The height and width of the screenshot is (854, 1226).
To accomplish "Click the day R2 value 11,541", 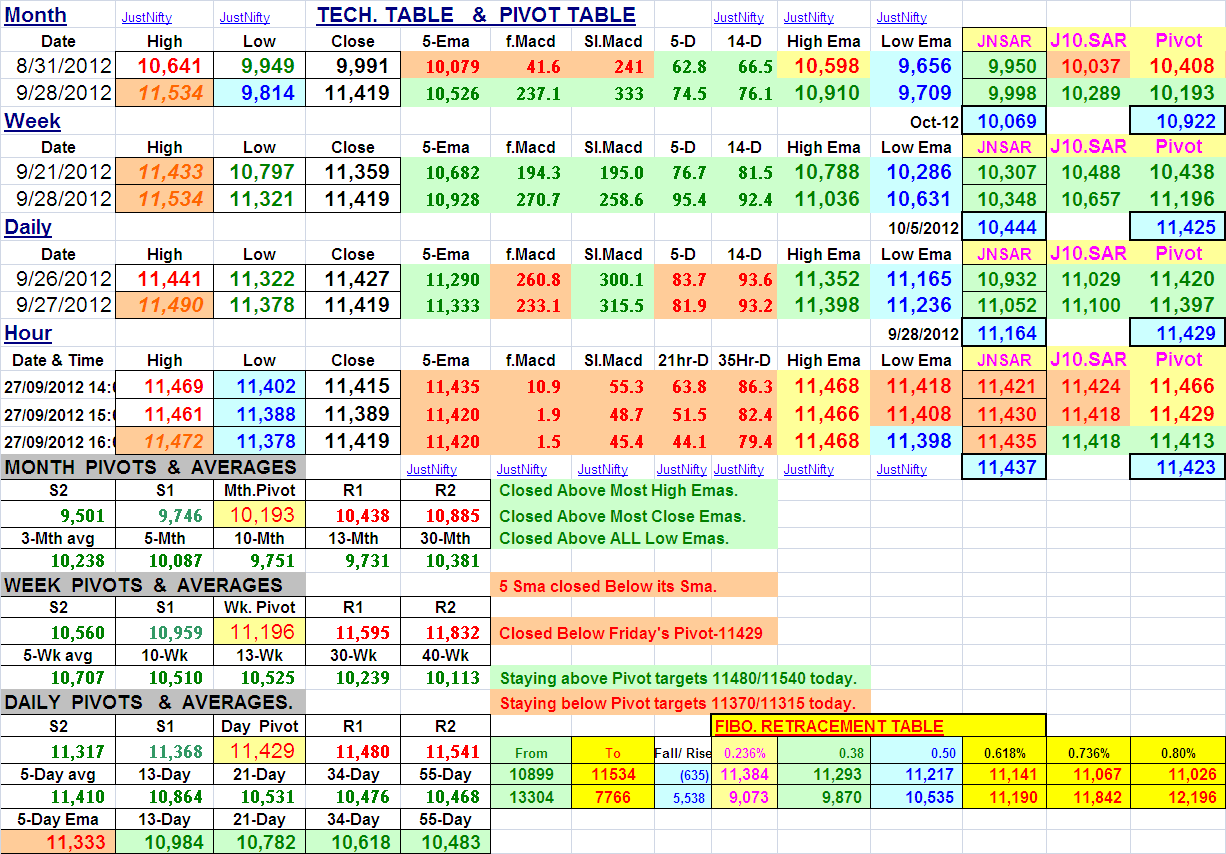I will pos(446,751).
